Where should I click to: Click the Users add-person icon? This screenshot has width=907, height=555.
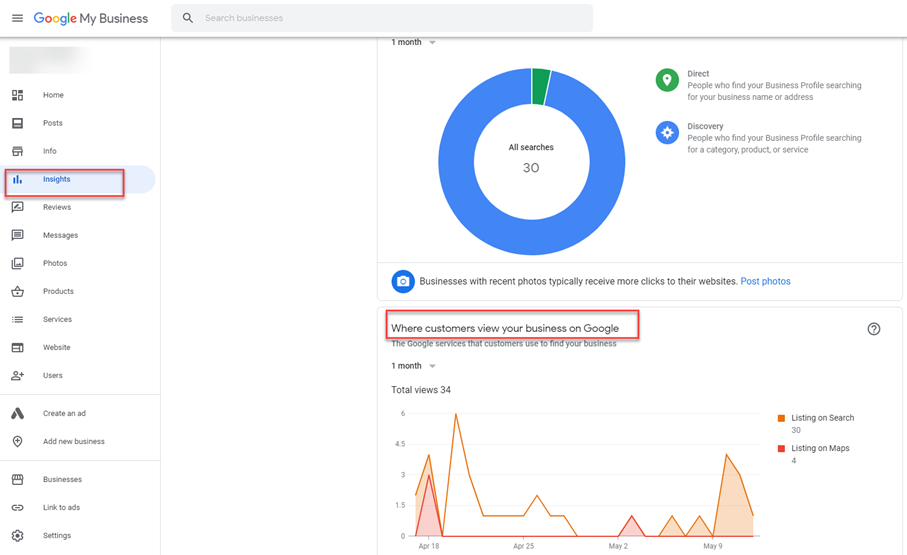click(17, 376)
